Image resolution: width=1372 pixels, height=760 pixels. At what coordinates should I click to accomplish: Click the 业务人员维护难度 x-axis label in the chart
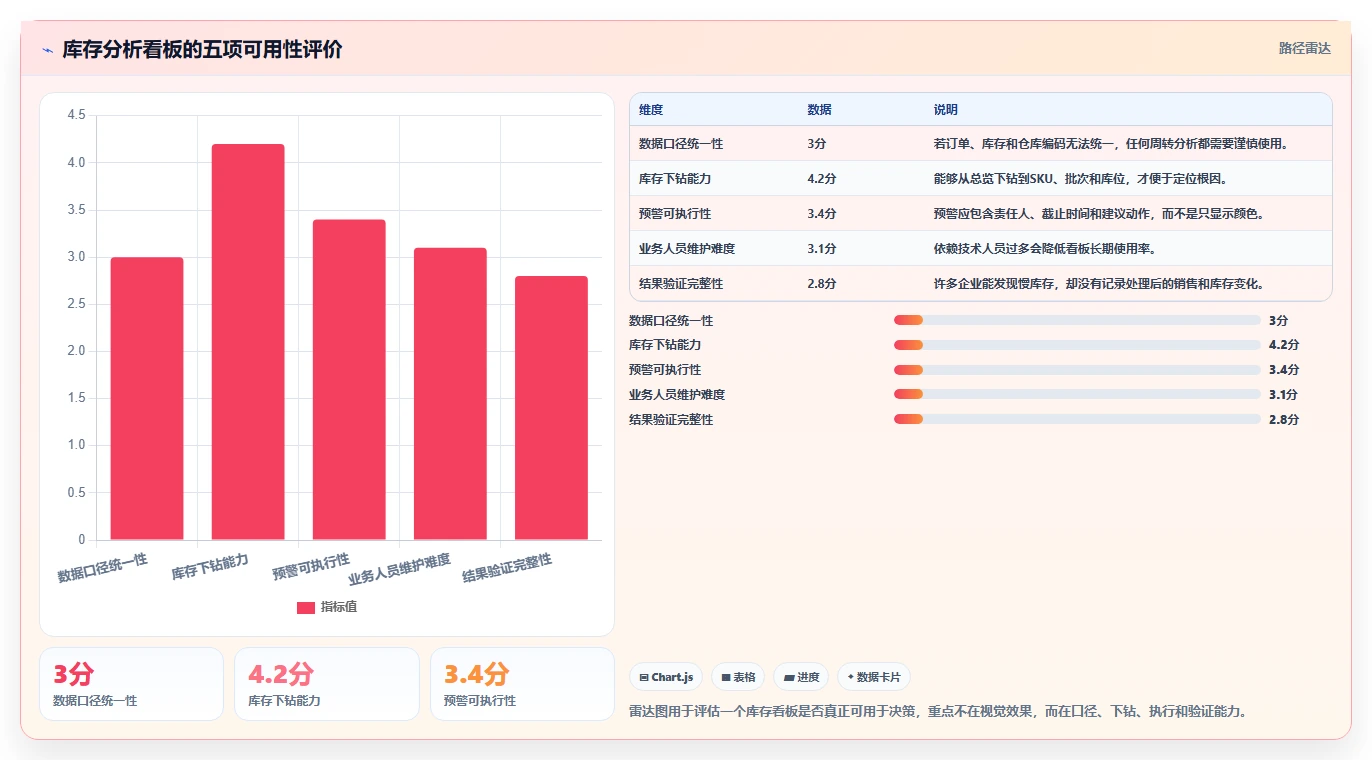(x=400, y=569)
